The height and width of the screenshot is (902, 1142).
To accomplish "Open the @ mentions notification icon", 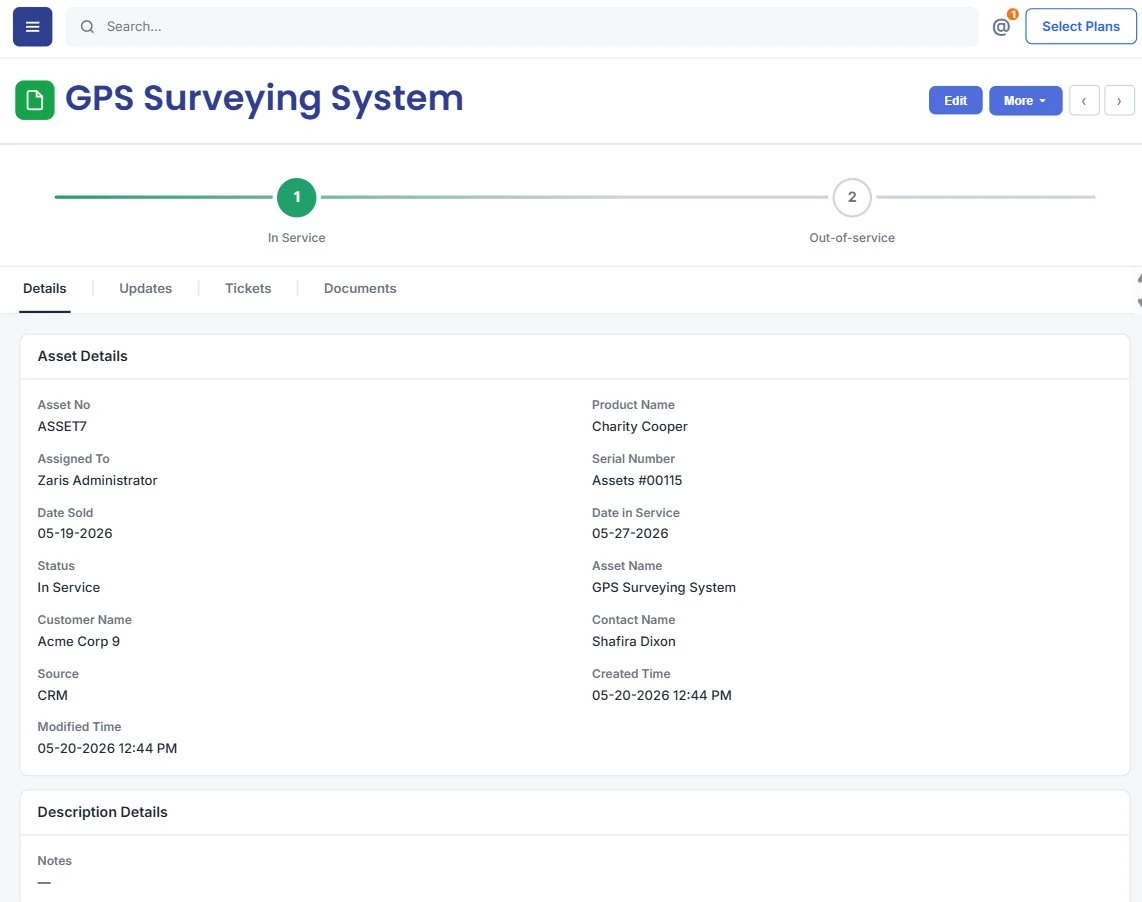I will [1001, 27].
